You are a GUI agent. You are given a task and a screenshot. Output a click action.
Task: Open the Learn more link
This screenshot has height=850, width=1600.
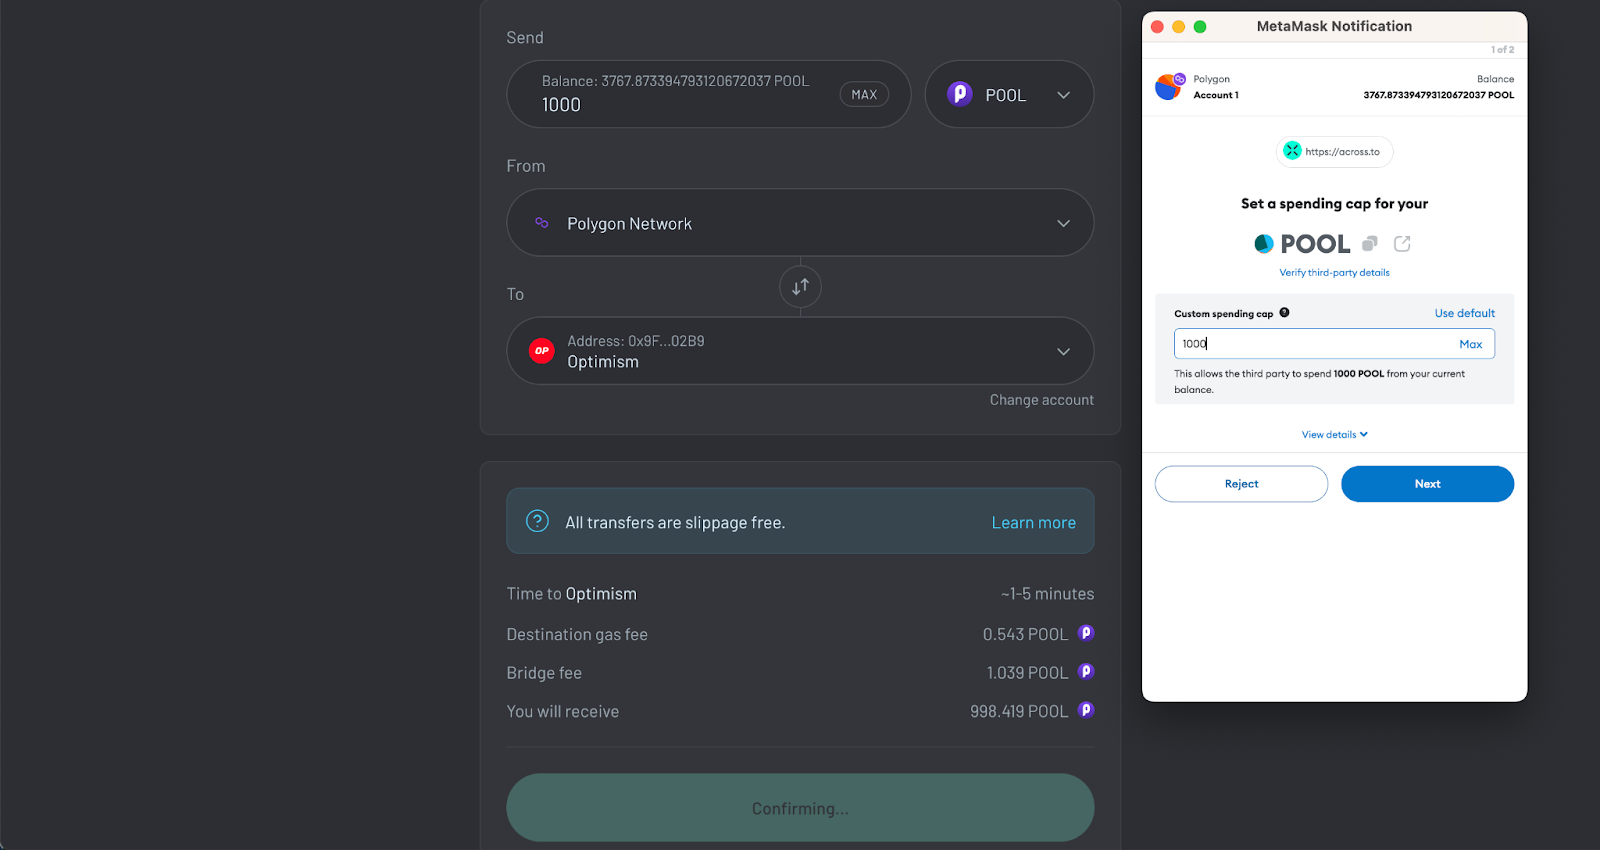[1033, 522]
